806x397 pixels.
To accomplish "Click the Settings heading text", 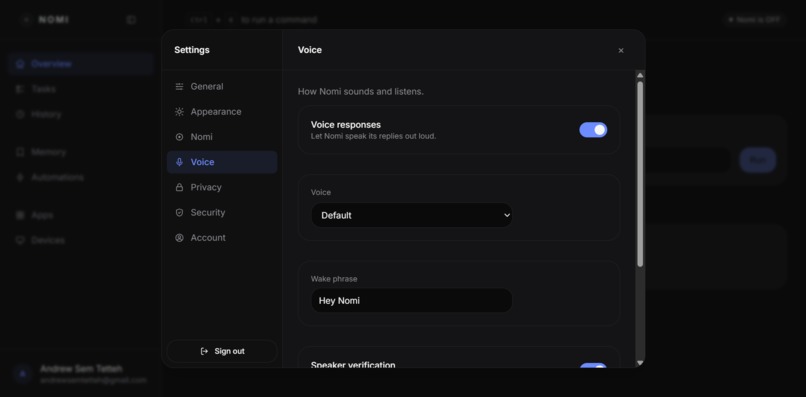I will pos(192,50).
